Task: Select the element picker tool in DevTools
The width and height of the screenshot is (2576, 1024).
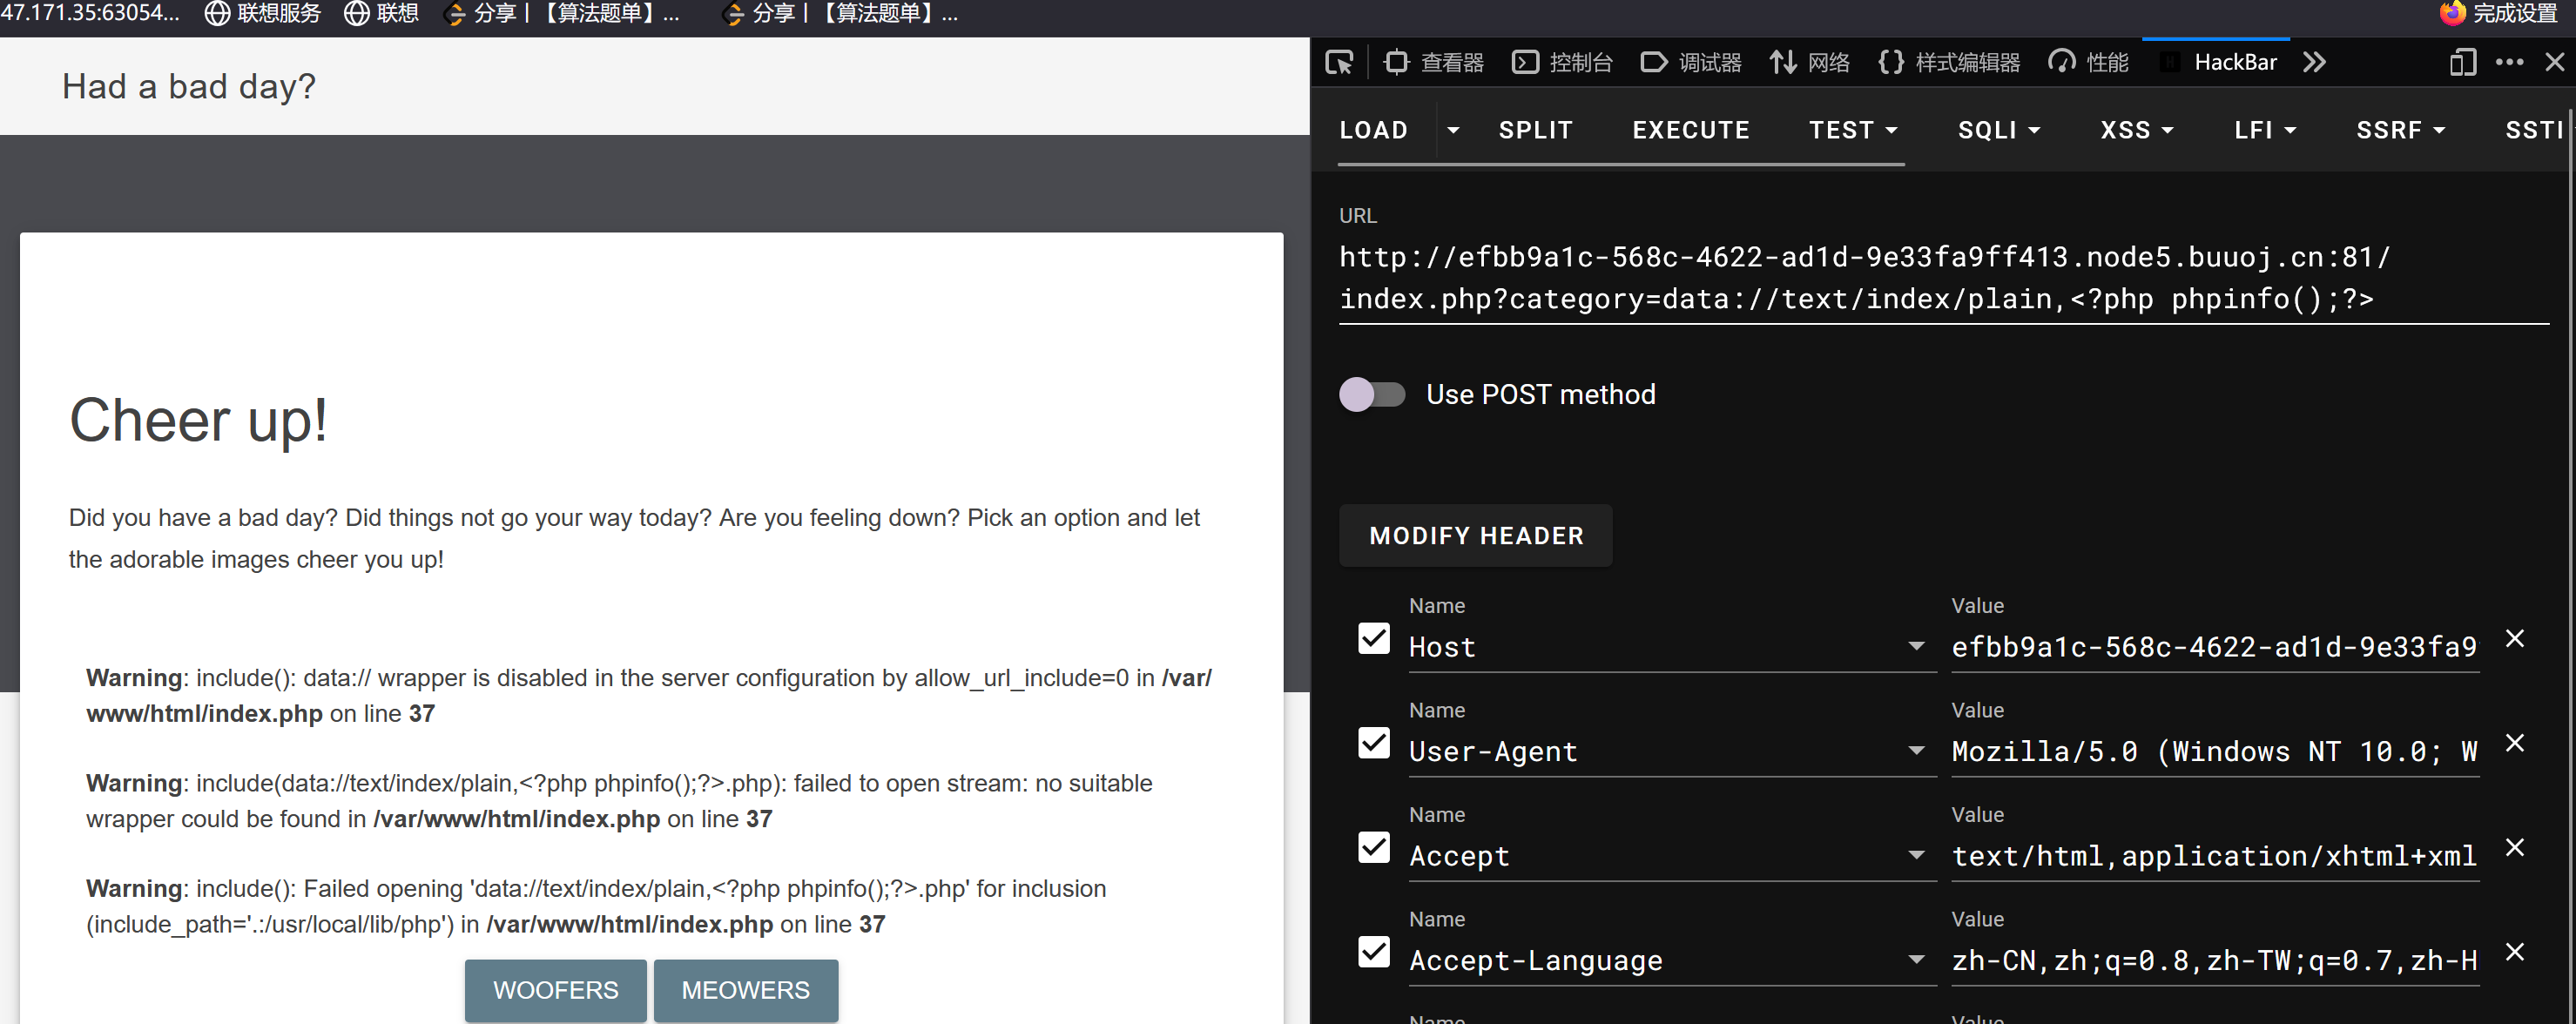Action: point(1340,62)
